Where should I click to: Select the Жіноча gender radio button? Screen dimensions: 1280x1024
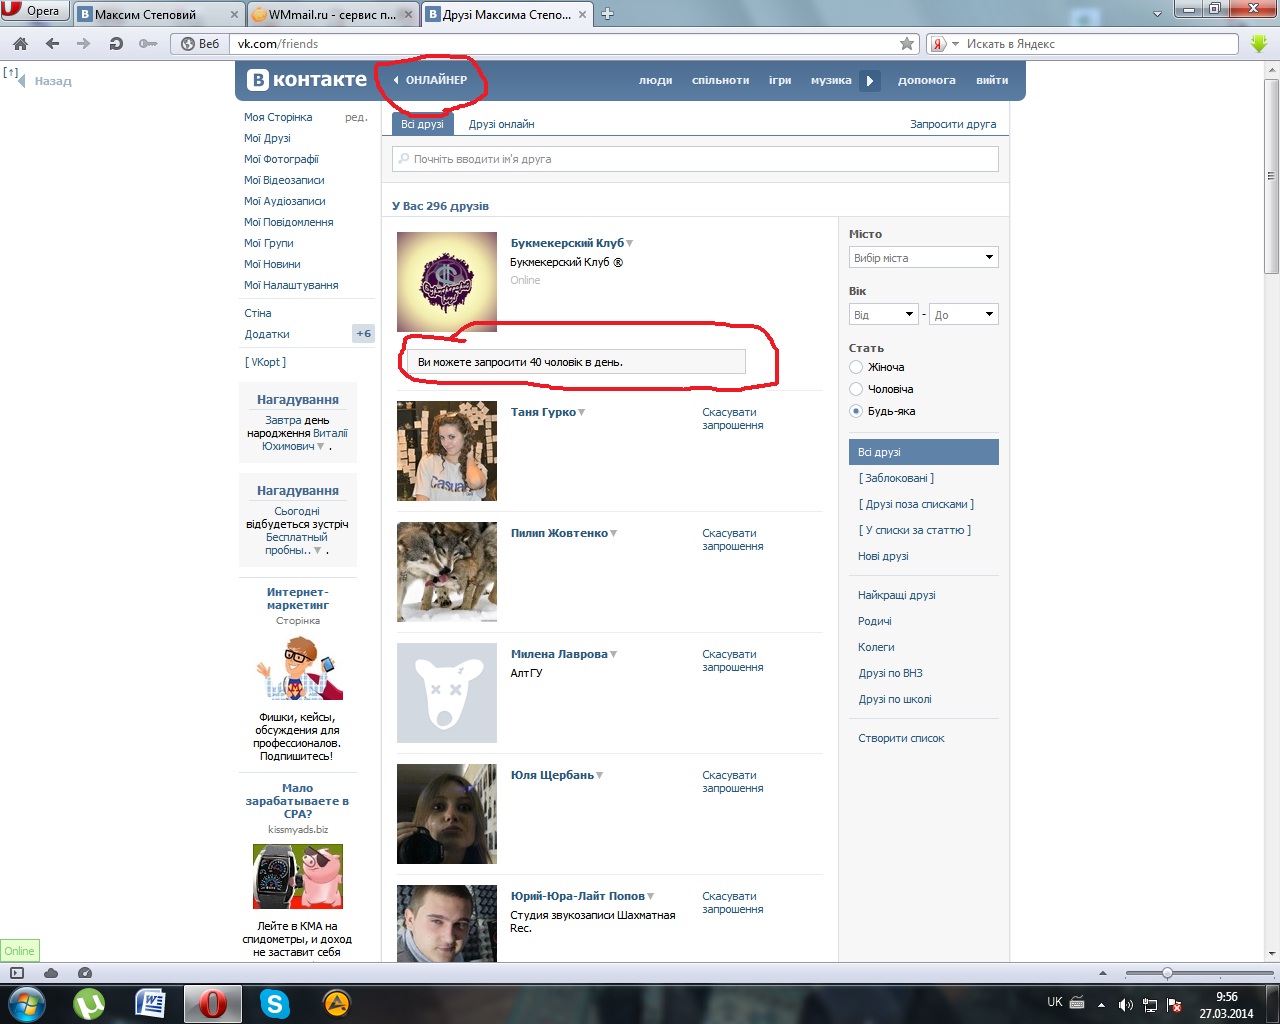tap(856, 367)
